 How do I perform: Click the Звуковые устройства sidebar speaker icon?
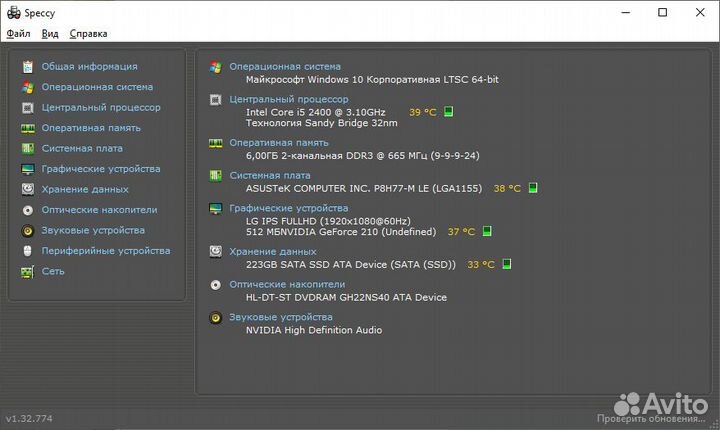[x=28, y=230]
